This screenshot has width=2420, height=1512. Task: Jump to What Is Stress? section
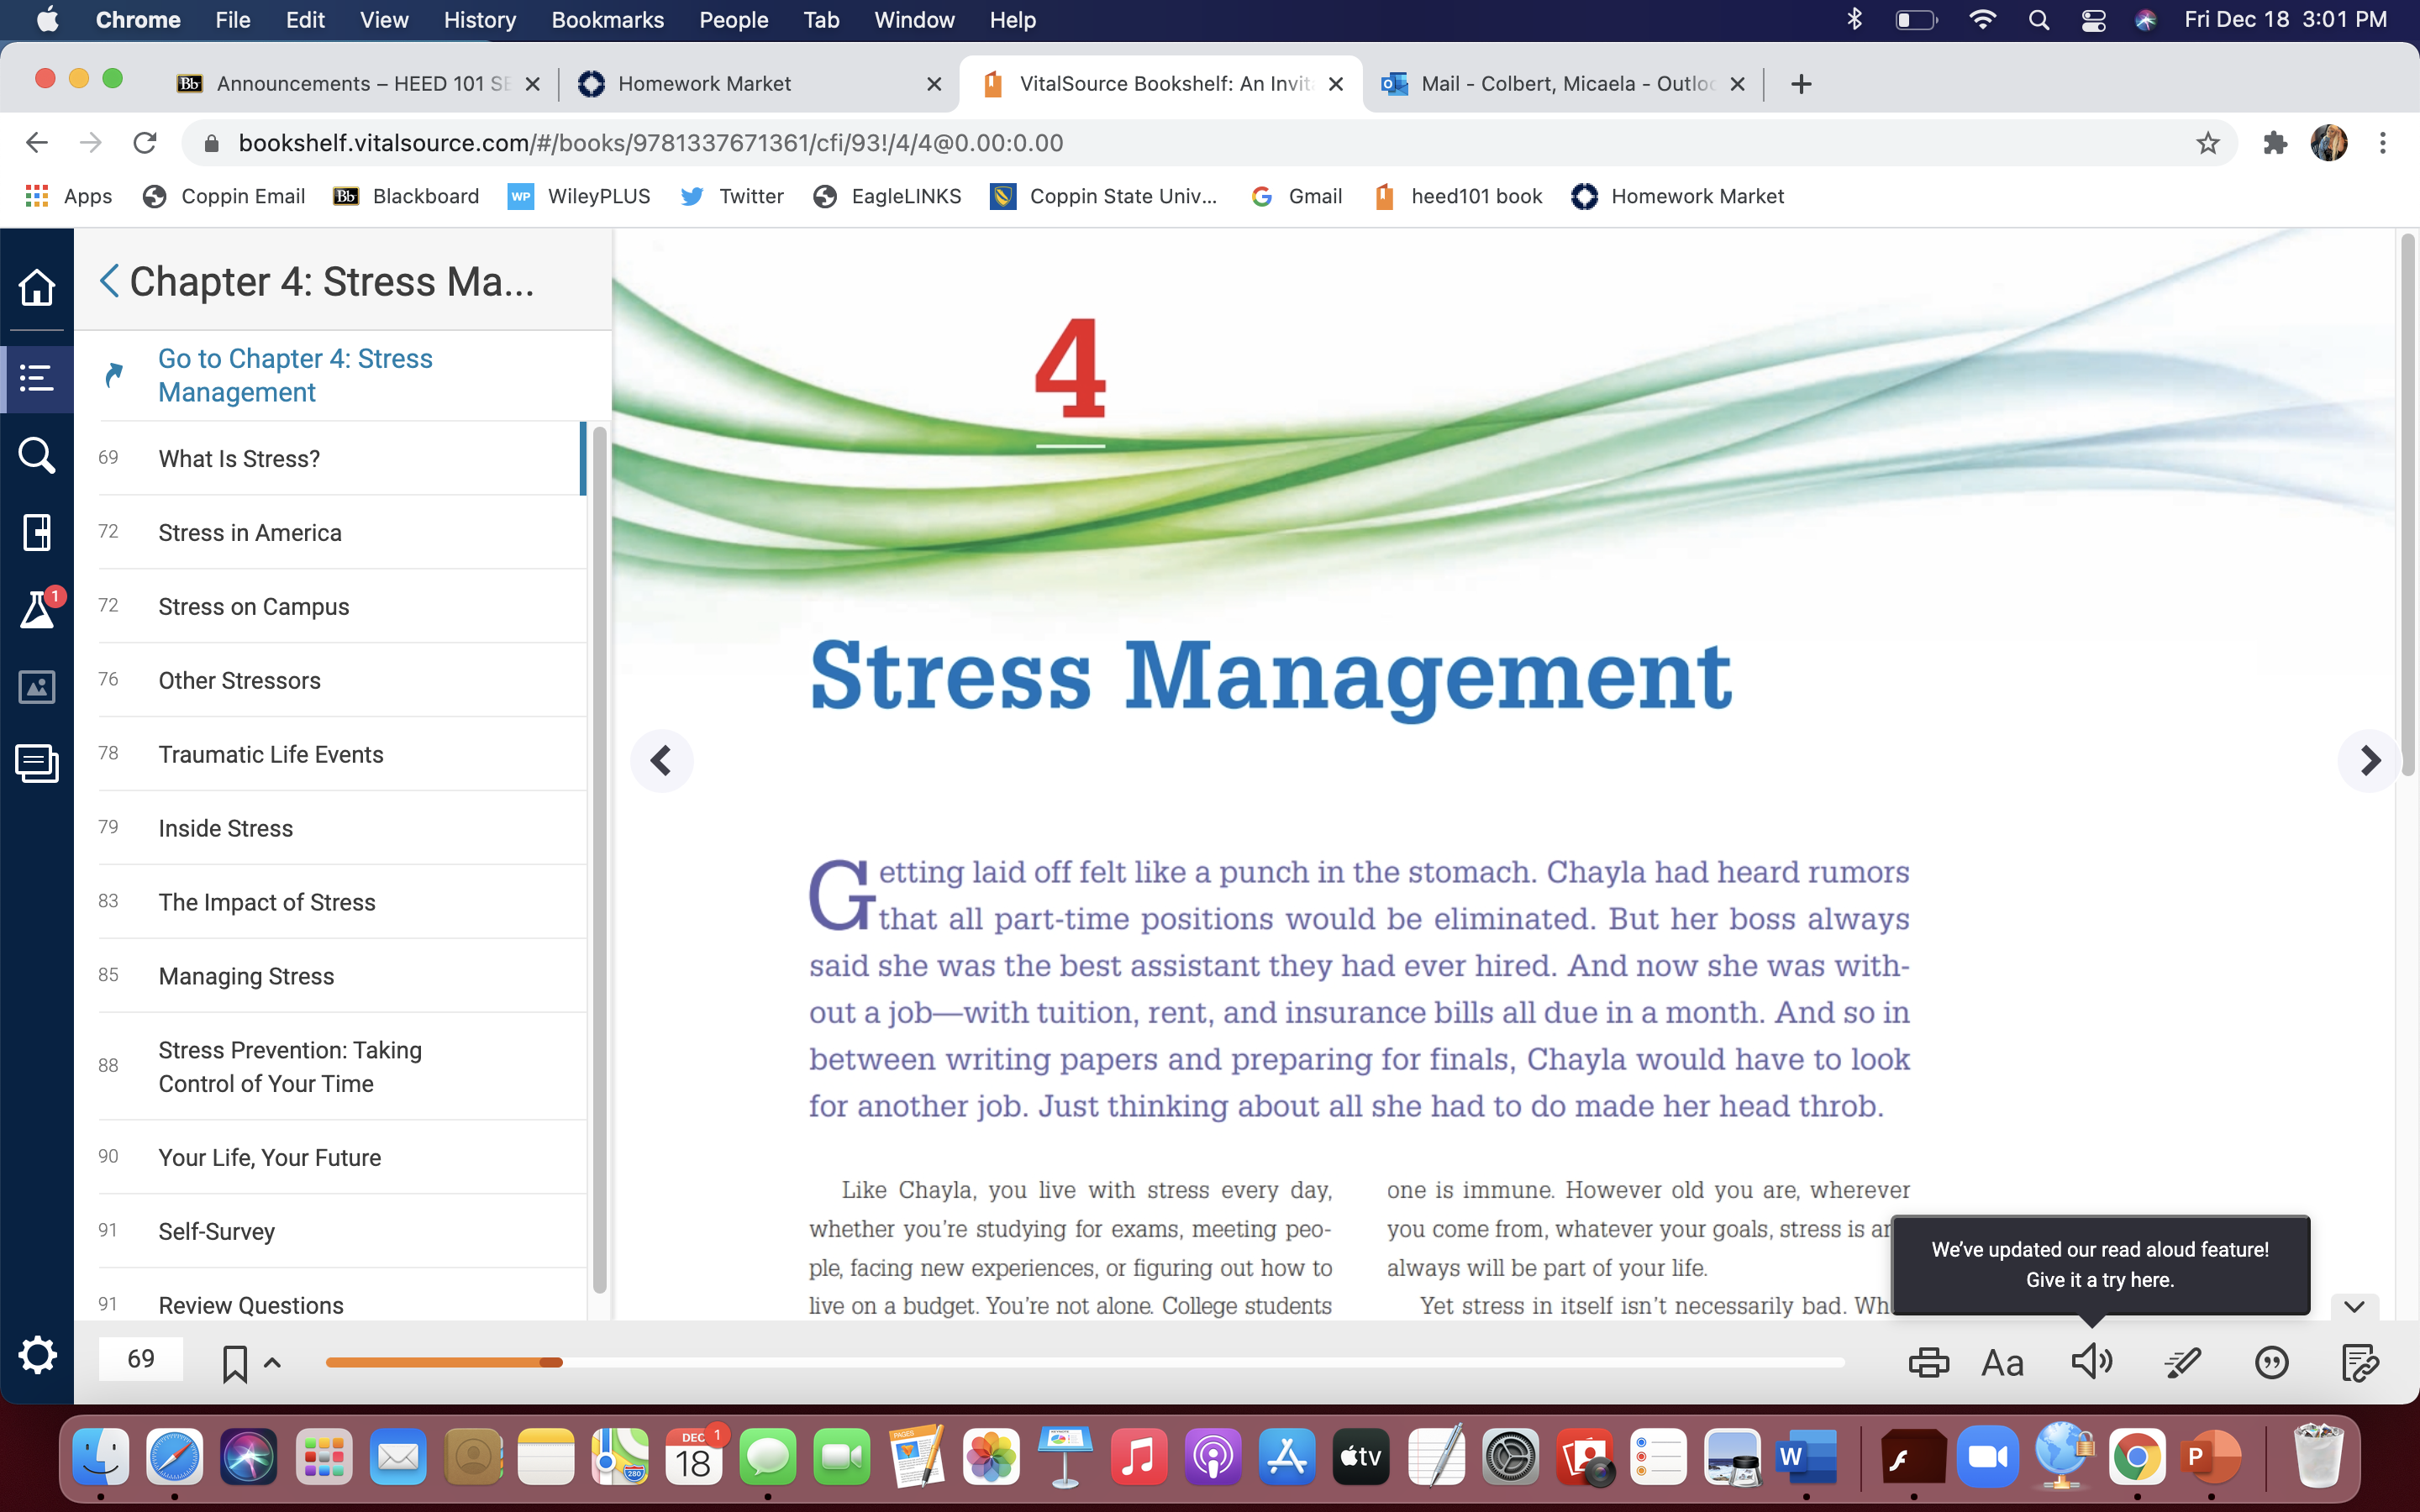click(x=342, y=459)
